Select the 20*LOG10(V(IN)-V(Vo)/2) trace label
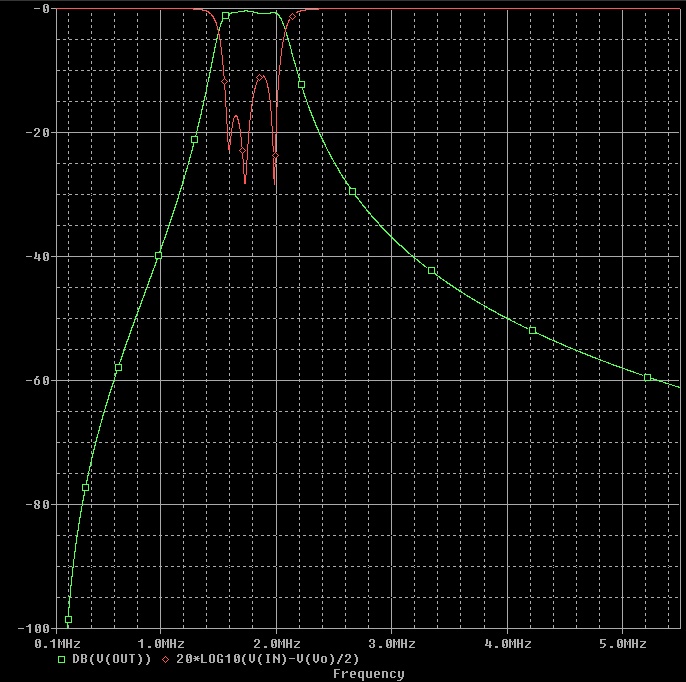The image size is (686, 682). 268,659
